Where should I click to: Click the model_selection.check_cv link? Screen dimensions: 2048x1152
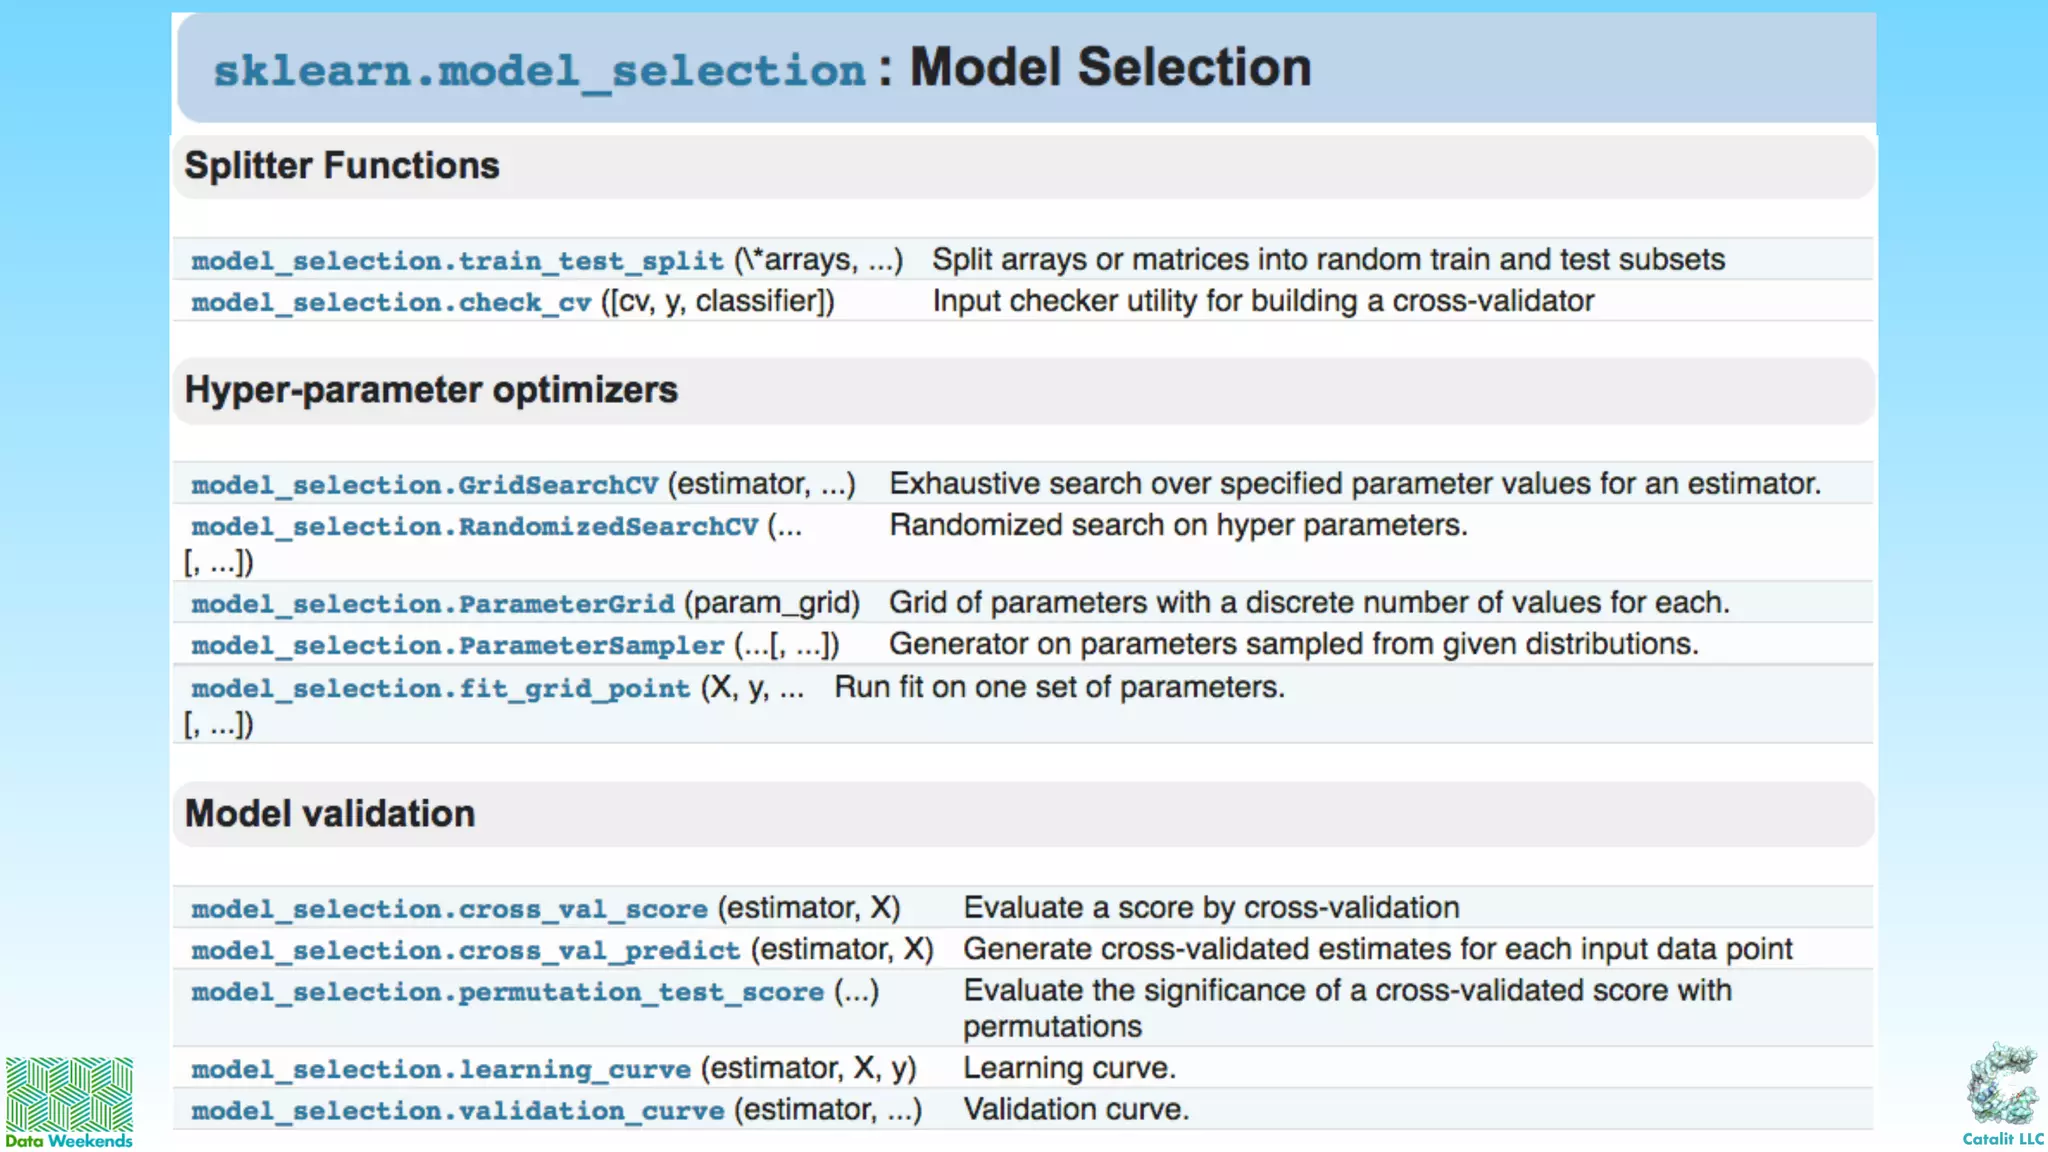[x=391, y=302]
